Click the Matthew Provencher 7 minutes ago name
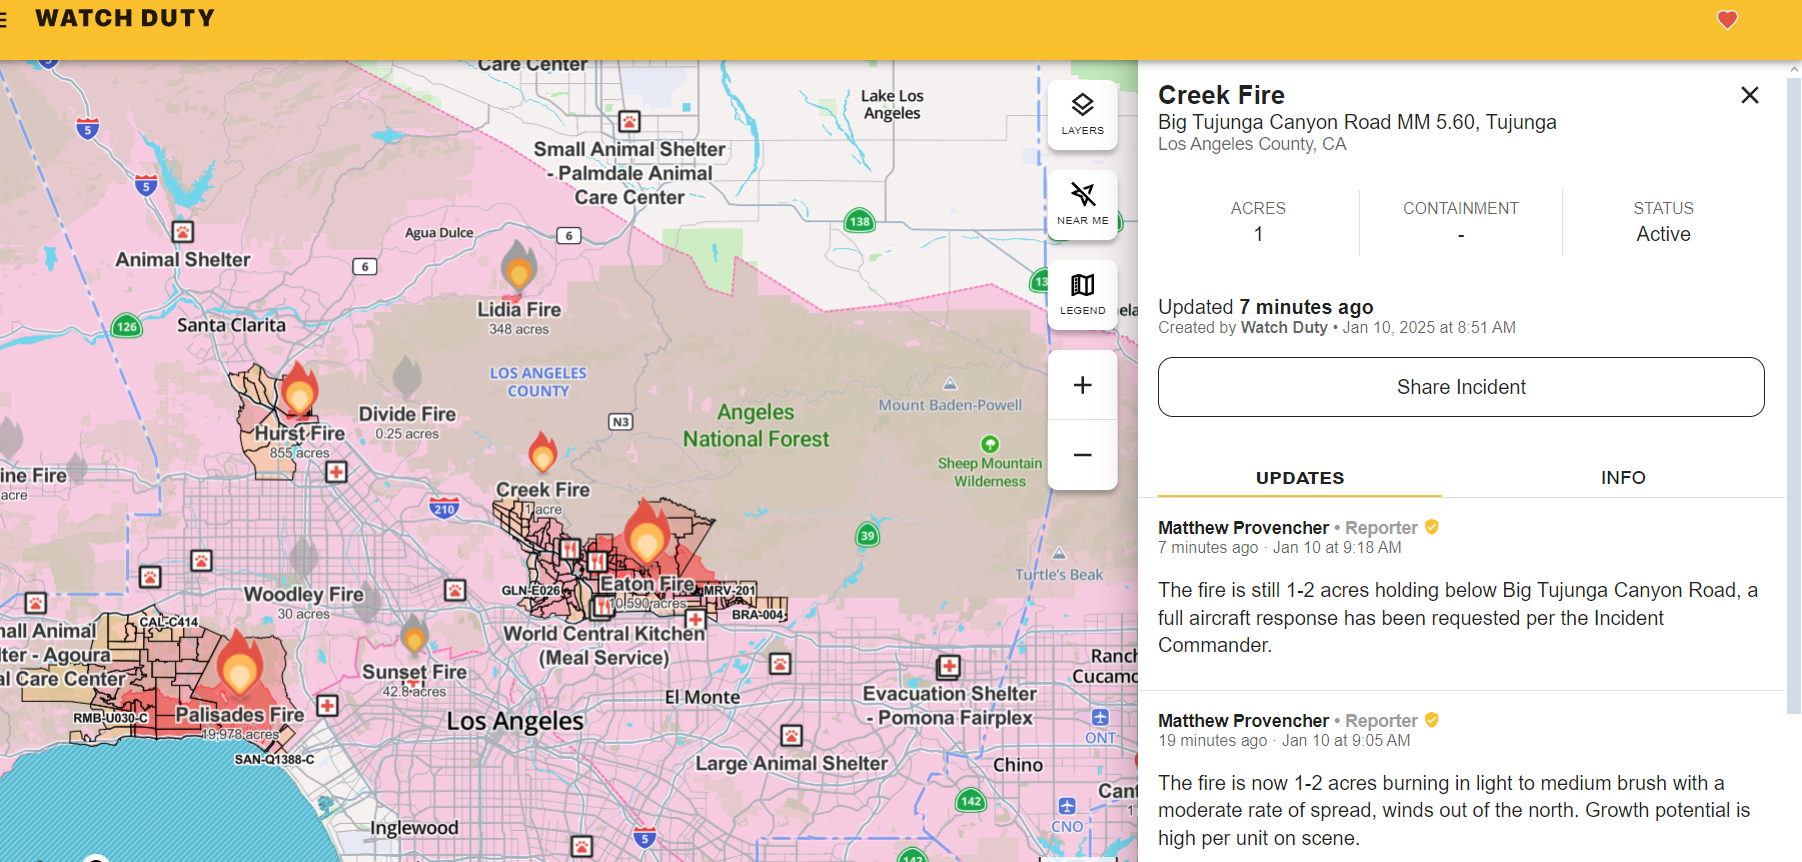This screenshot has width=1802, height=862. pyautogui.click(x=1243, y=527)
